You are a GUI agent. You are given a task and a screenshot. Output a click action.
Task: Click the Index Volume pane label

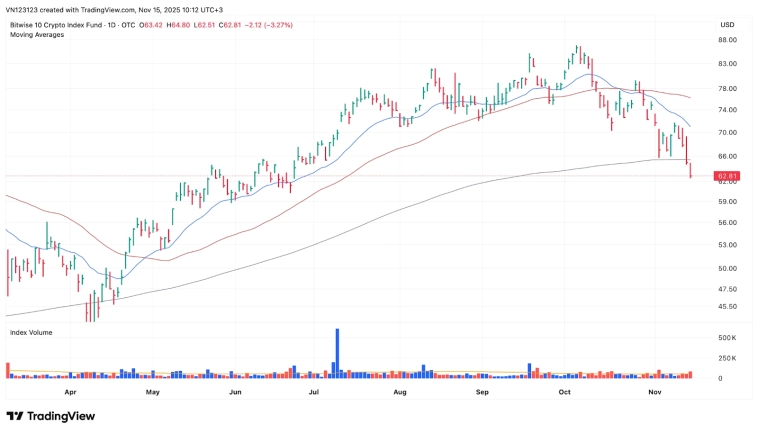[31, 331]
